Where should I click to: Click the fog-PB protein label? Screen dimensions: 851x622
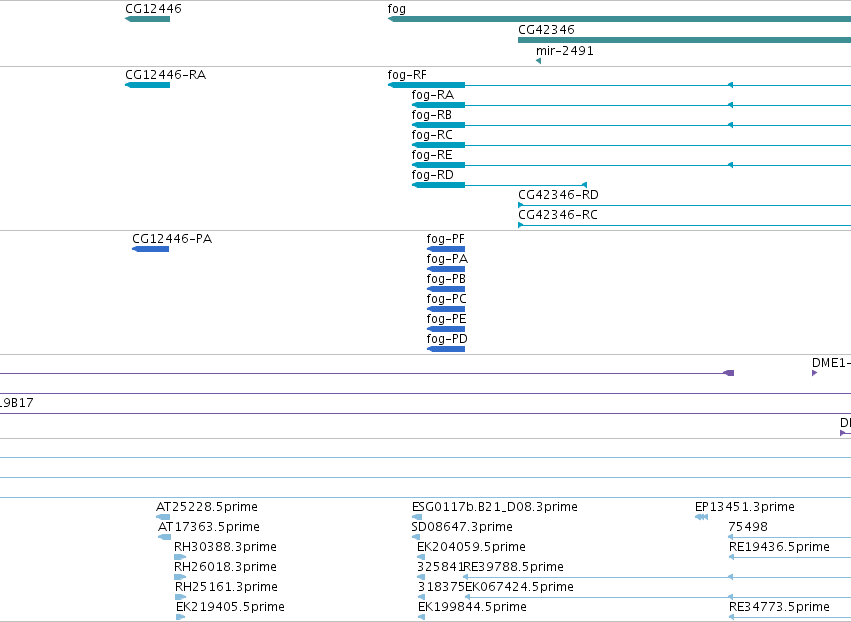(446, 280)
